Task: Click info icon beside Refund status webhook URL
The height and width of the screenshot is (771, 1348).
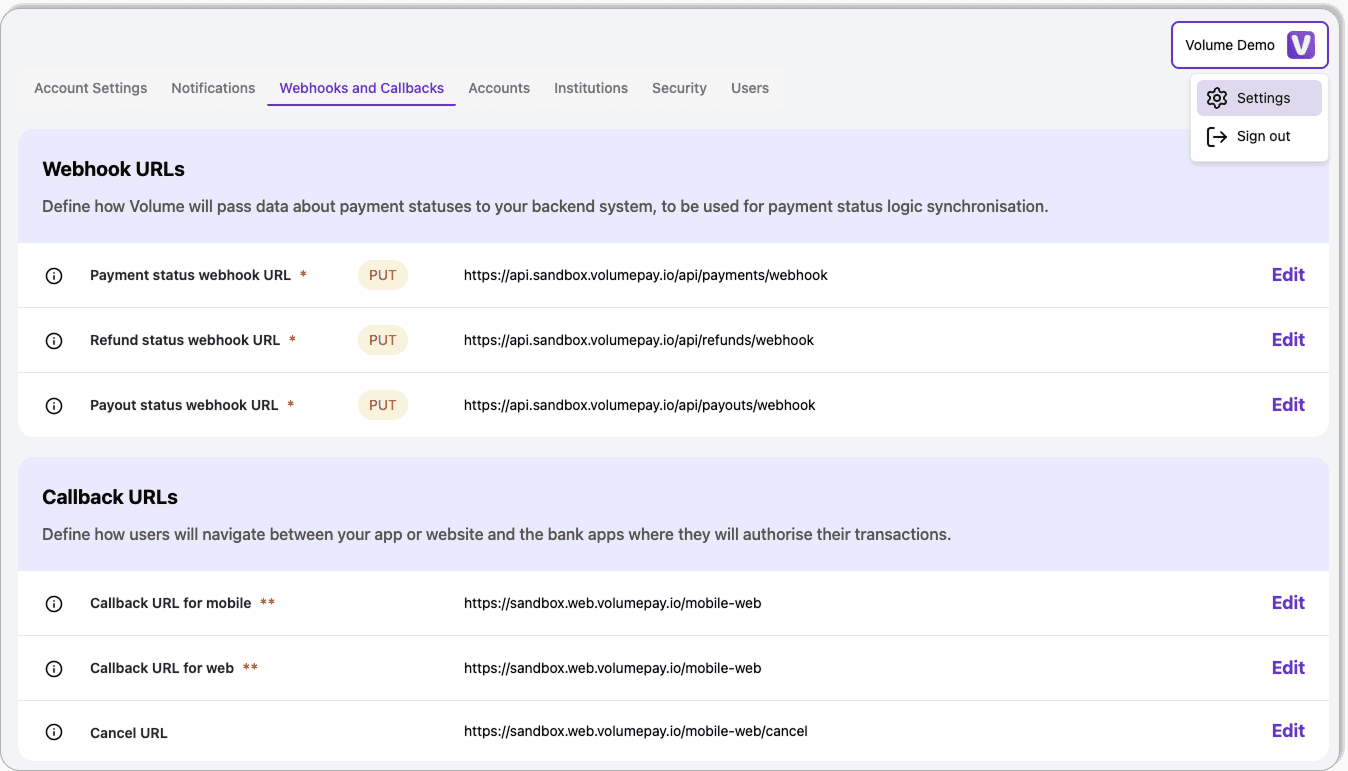Action: pyautogui.click(x=54, y=341)
